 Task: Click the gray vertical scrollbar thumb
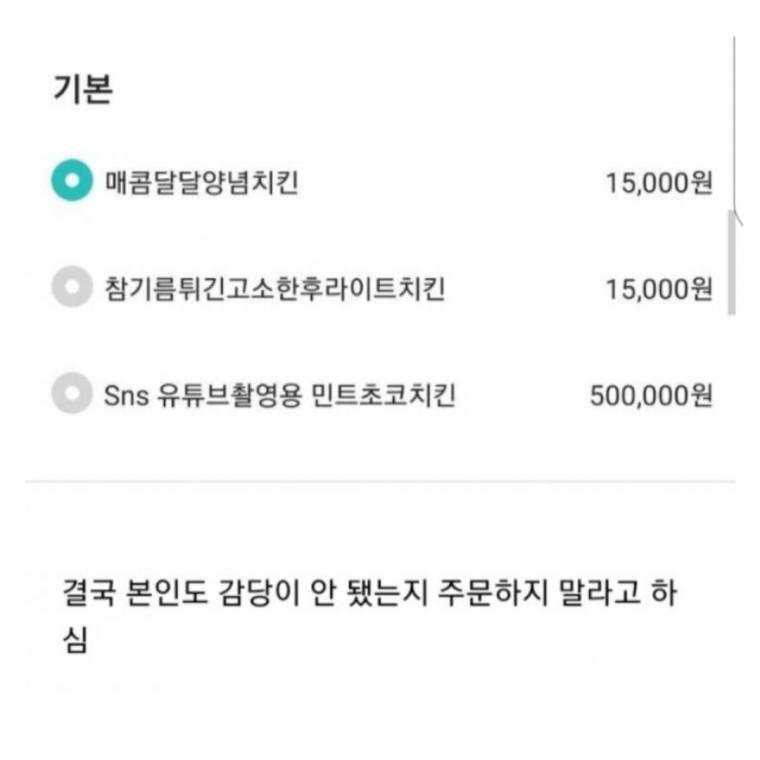731,262
